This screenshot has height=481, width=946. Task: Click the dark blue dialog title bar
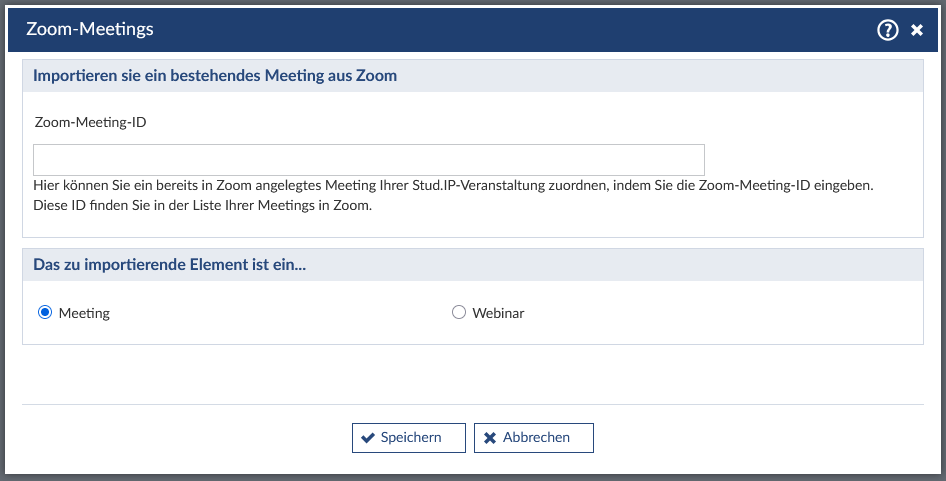pos(500,29)
